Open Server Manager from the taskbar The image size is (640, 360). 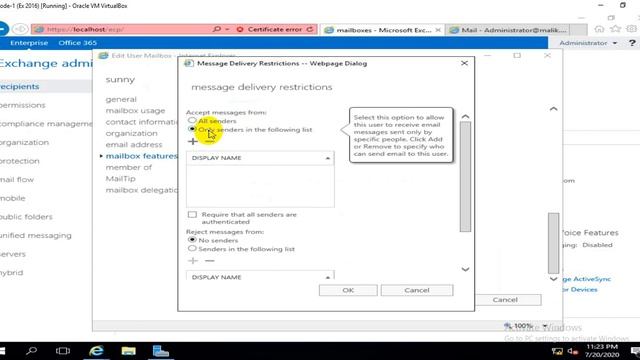click(x=160, y=351)
